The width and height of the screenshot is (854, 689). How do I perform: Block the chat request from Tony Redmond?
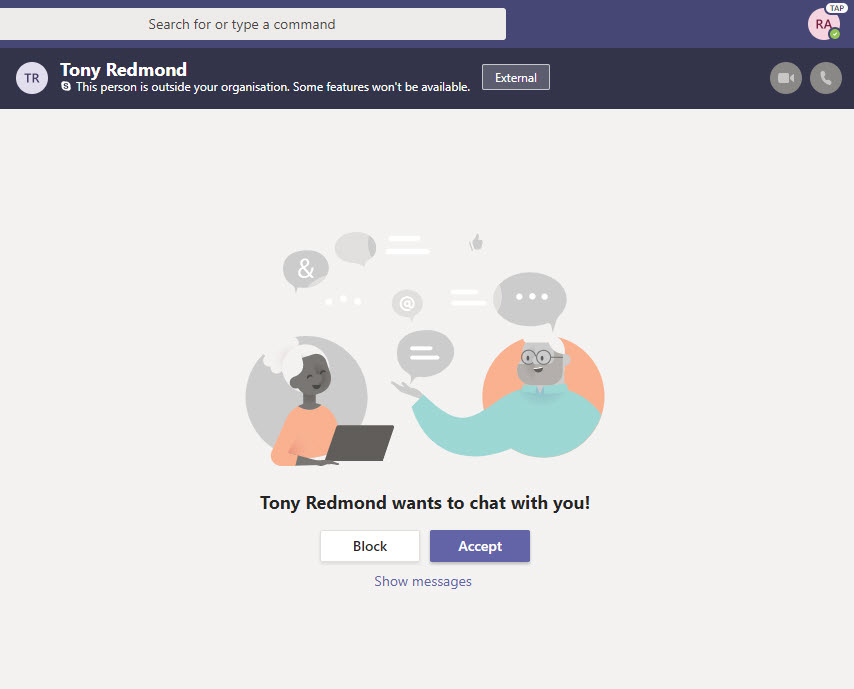pos(370,546)
